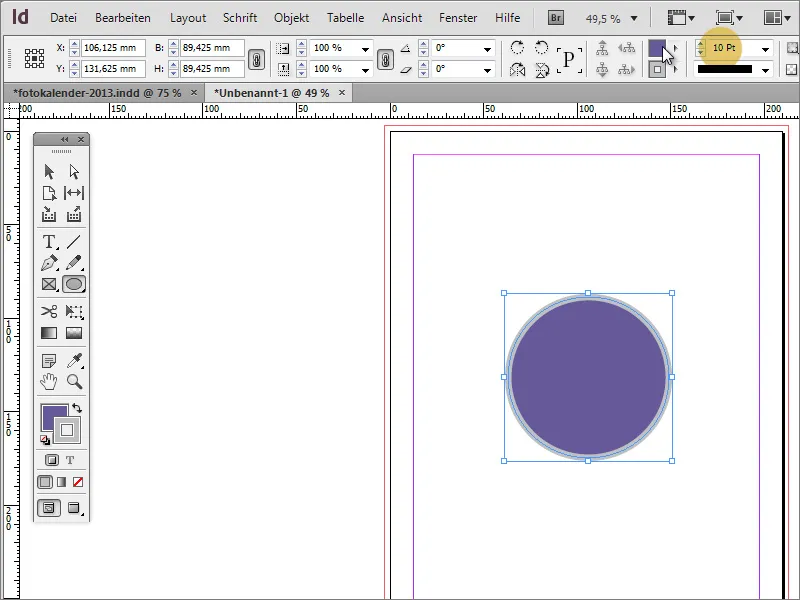Select the Page tool

[x=49, y=193]
